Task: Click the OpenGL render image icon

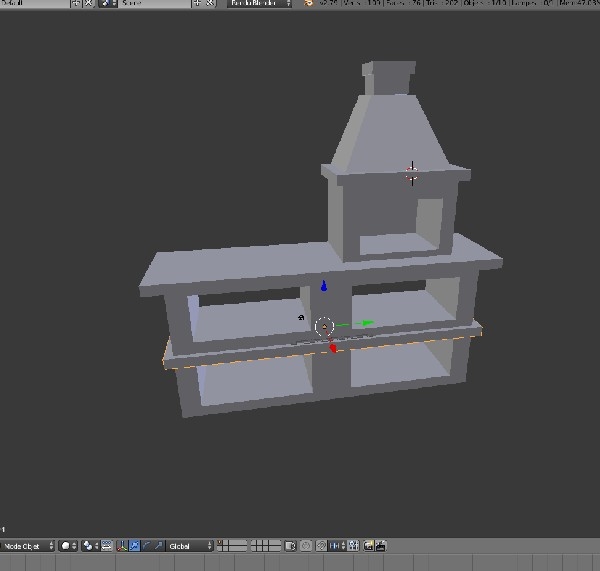Action: pos(368,546)
